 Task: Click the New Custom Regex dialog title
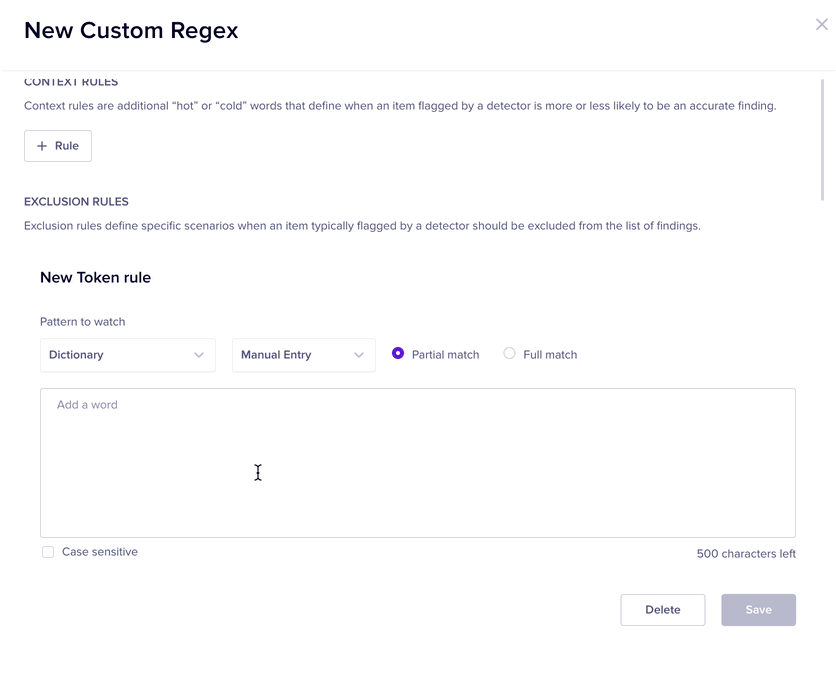click(131, 30)
